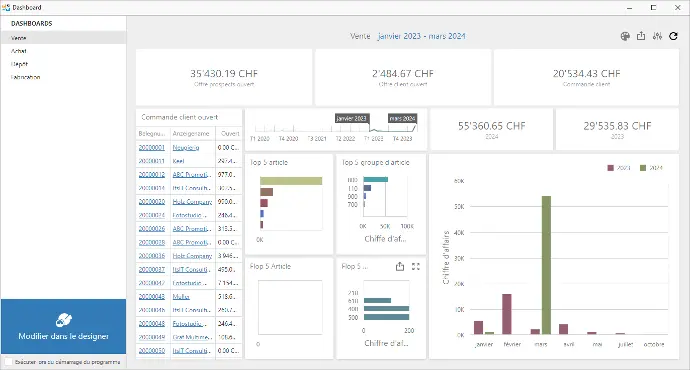690x370 pixels.
Task: Select the janvier 2023 range start marker
Action: click(351, 118)
